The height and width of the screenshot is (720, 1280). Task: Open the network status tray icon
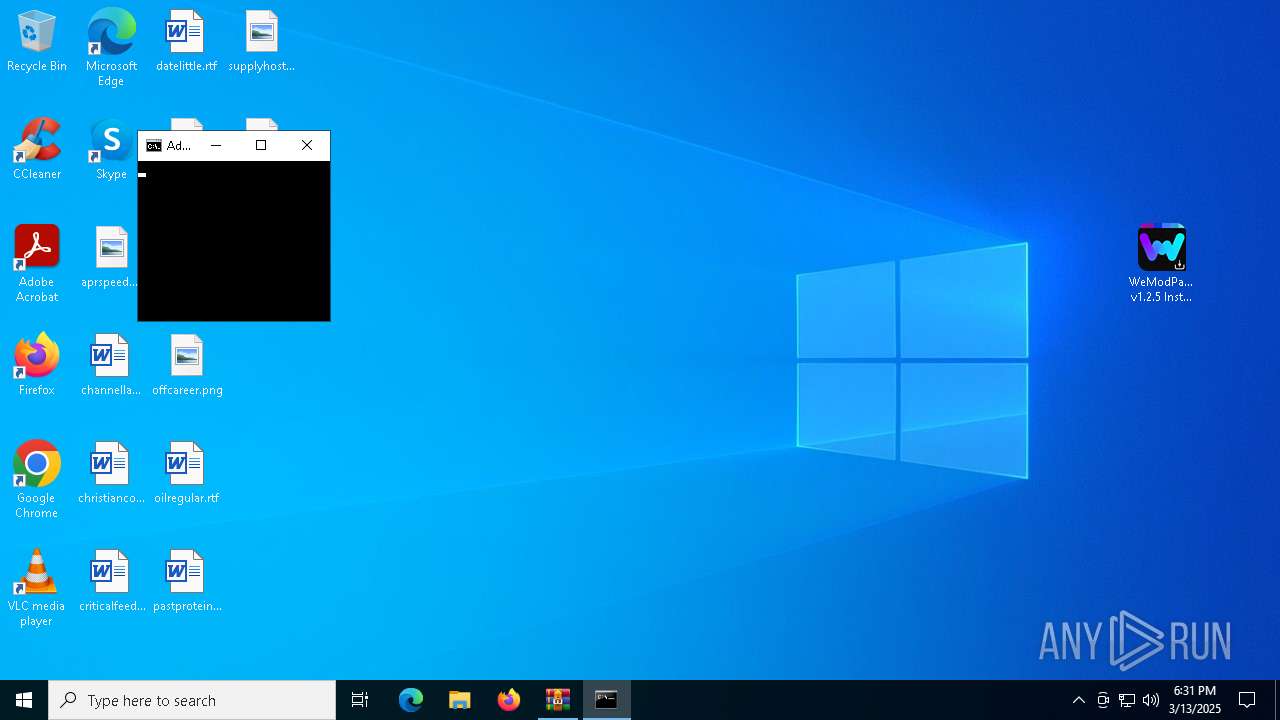(x=1127, y=700)
